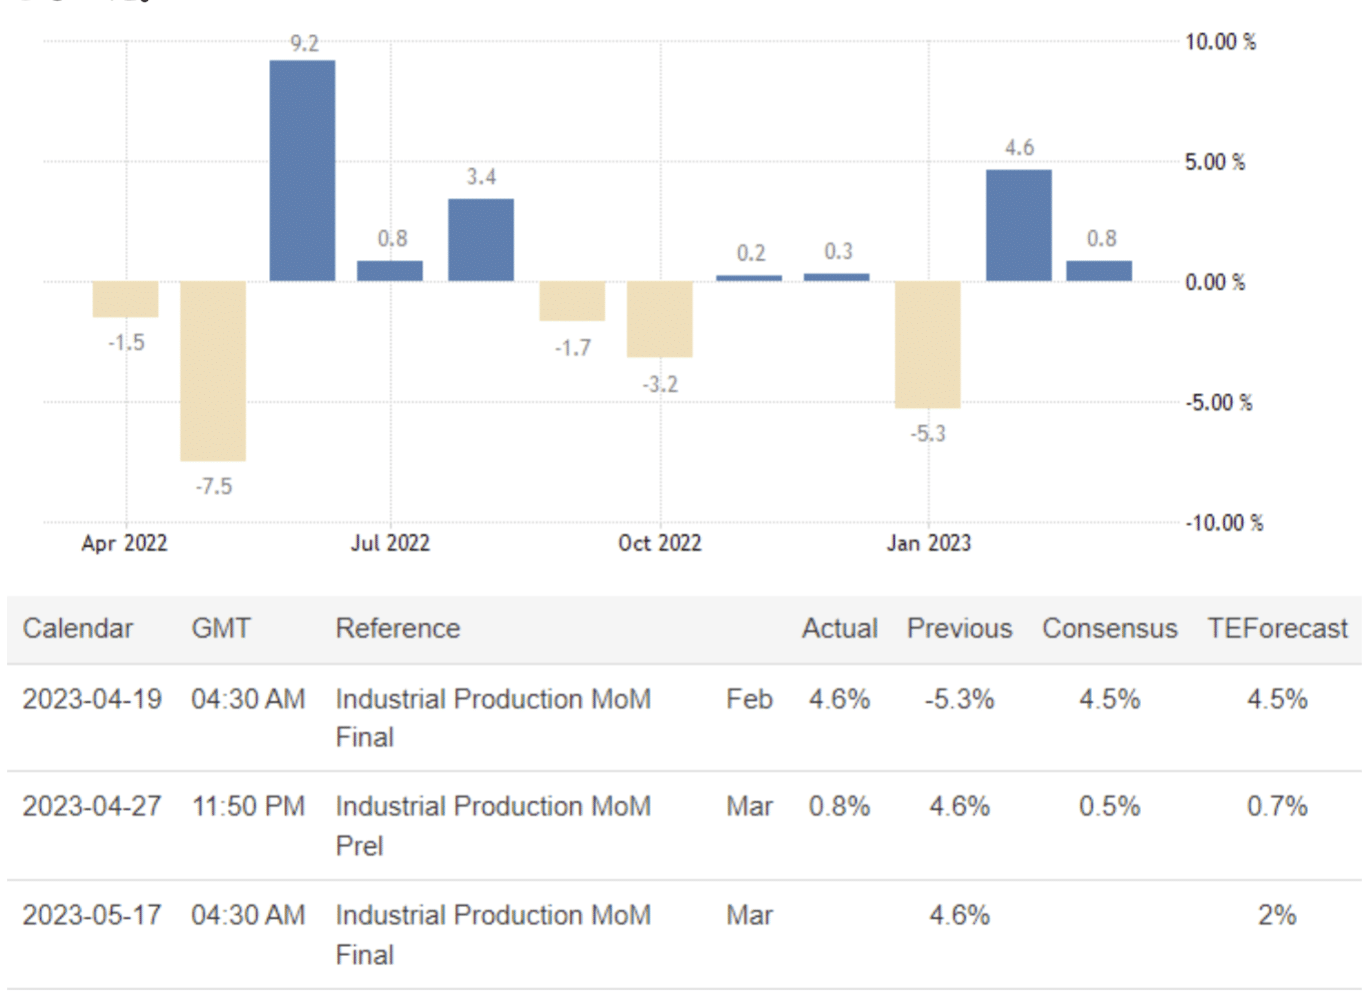The width and height of the screenshot is (1370, 992).
Task: Click the 2023-04-19 calendar date
Action: tap(92, 699)
